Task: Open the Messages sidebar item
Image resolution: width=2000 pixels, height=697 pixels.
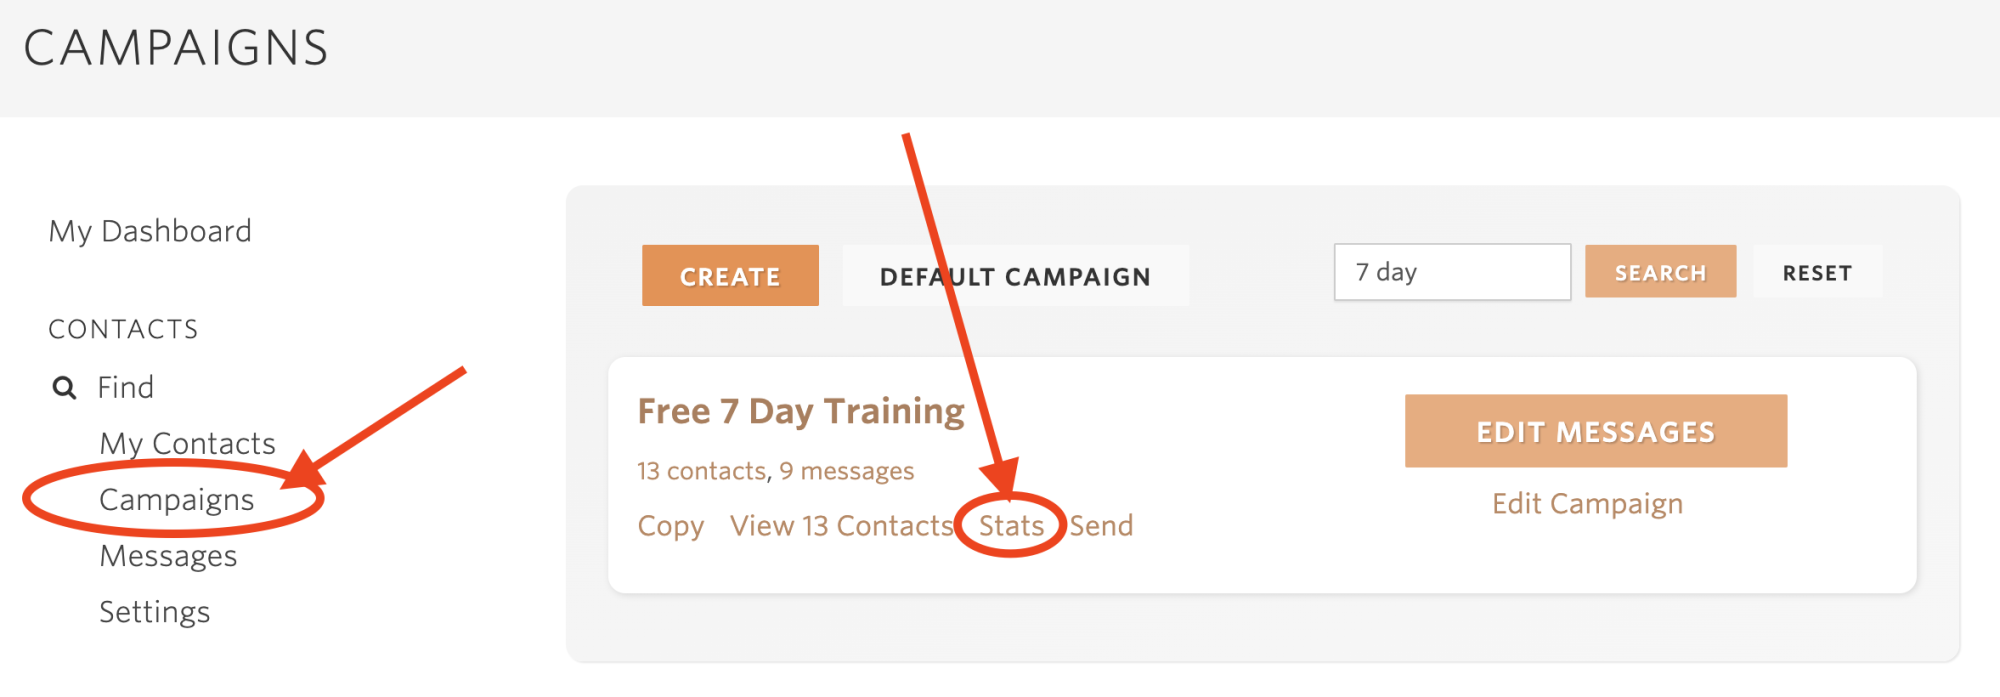Action: point(168,555)
